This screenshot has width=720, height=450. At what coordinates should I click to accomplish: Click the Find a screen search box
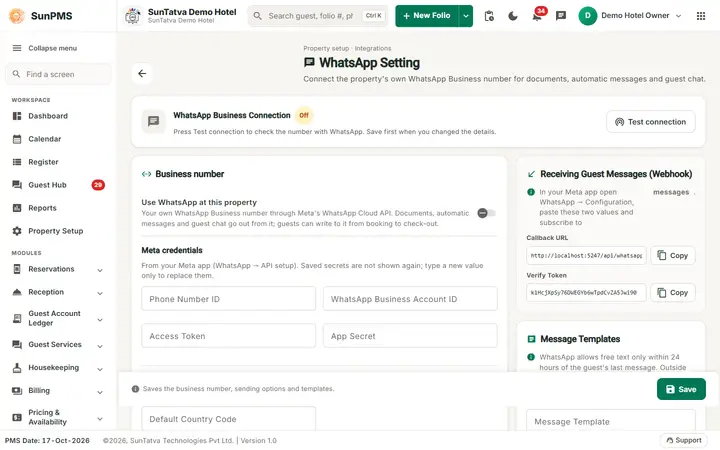point(58,74)
